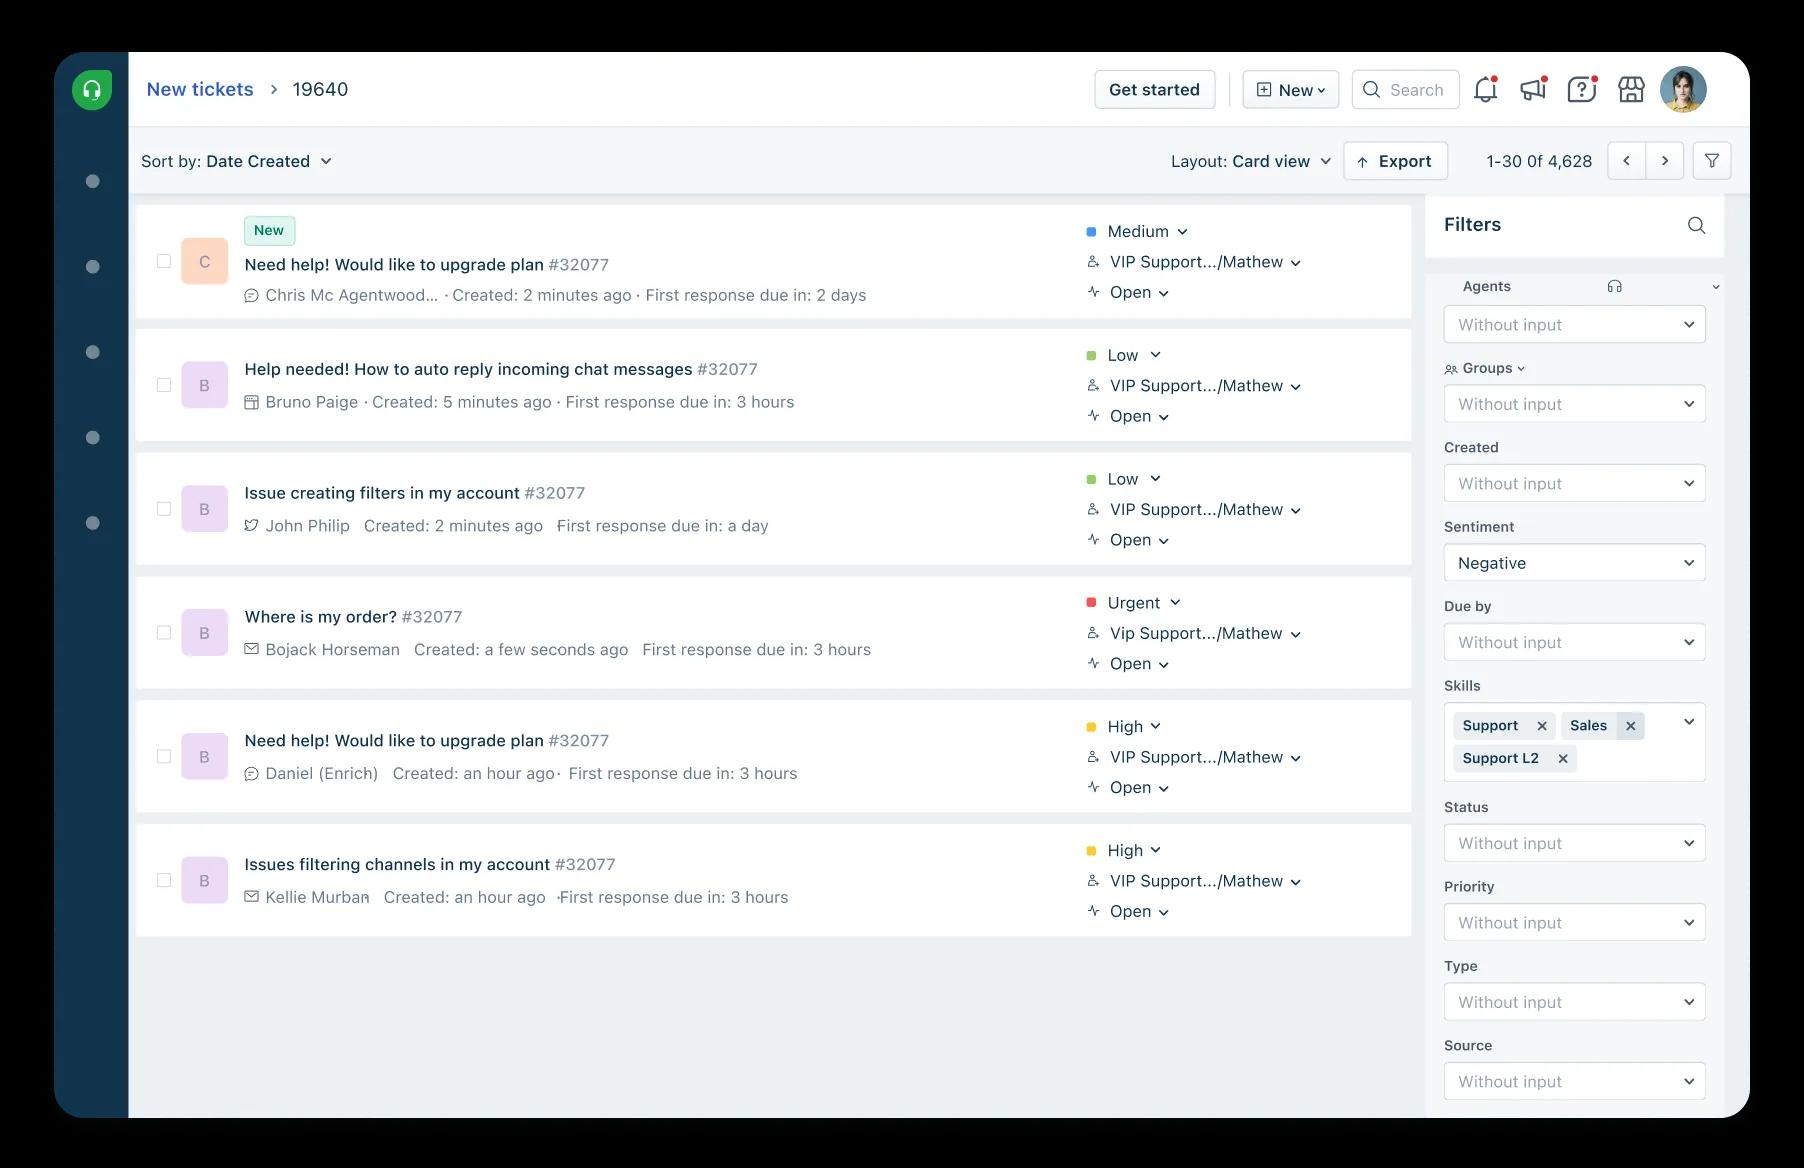The width and height of the screenshot is (1804, 1168).
Task: Open ticket Help needed auto reply chat messages
Action: [468, 370]
